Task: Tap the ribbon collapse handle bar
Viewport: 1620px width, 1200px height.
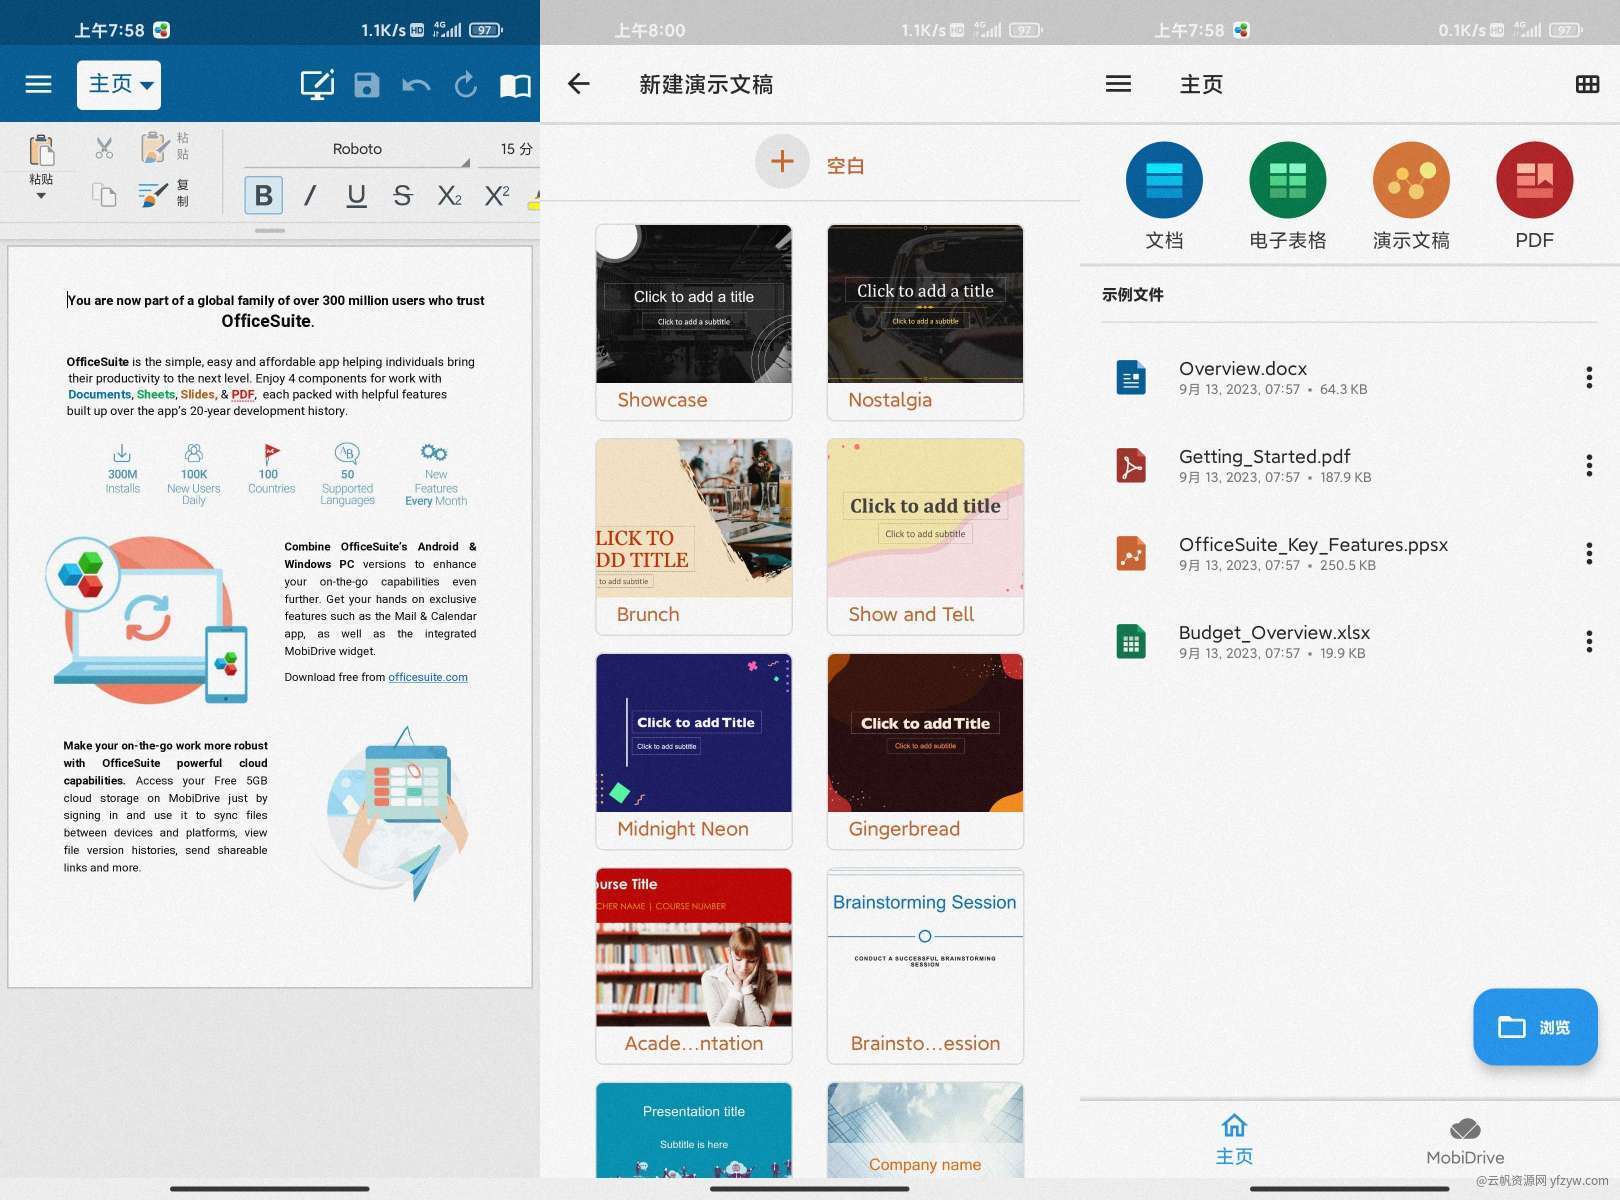Action: (x=270, y=231)
